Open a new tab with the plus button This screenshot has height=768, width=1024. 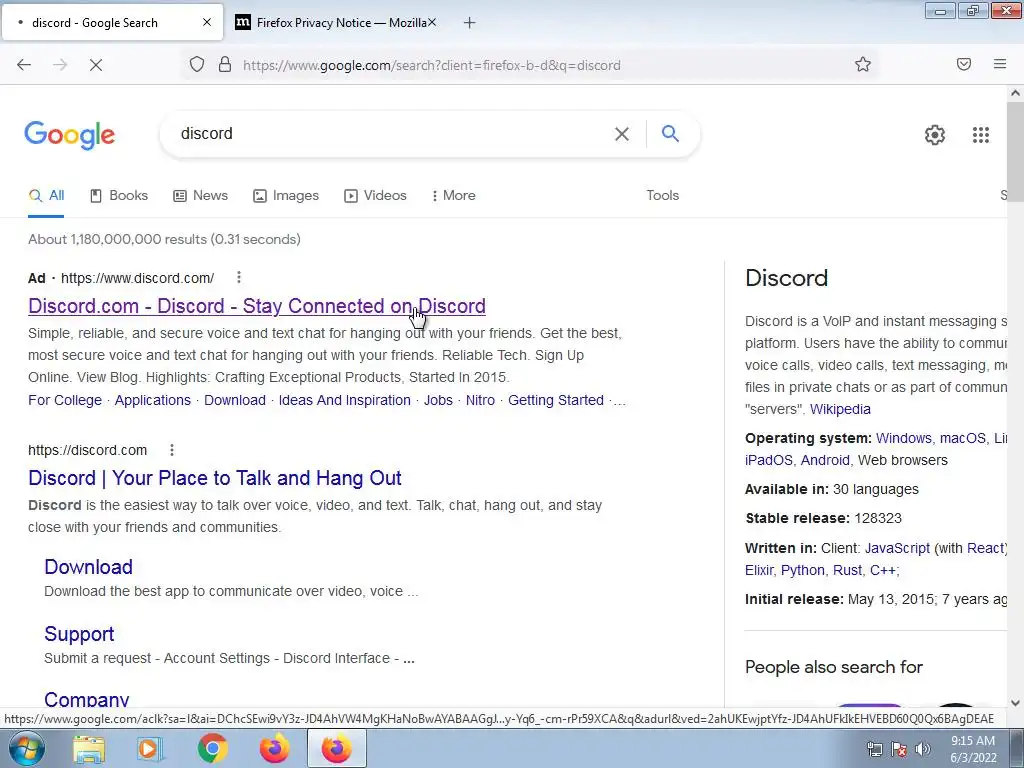(469, 23)
